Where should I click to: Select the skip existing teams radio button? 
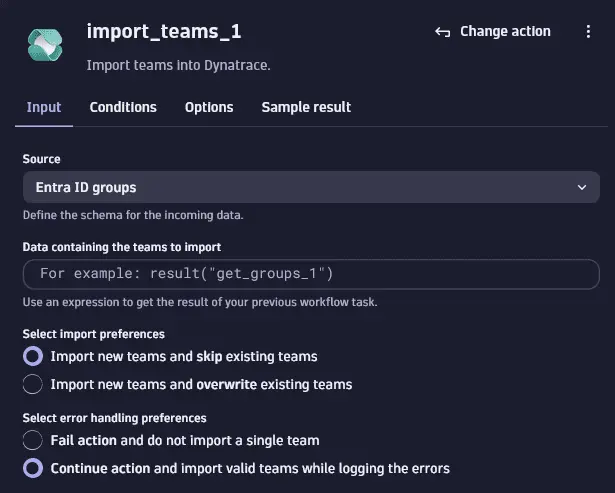33,356
